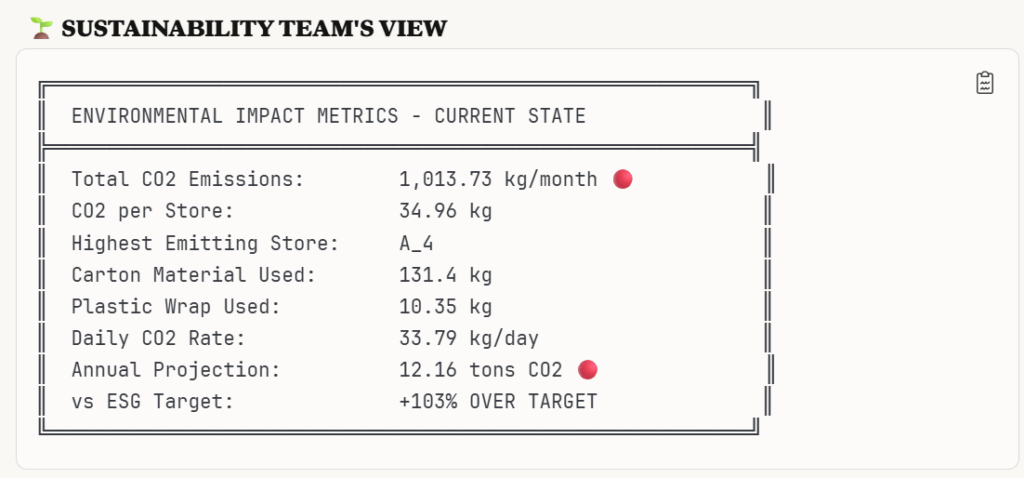Select the A_4 store value
This screenshot has height=478, width=1024.
(x=416, y=243)
